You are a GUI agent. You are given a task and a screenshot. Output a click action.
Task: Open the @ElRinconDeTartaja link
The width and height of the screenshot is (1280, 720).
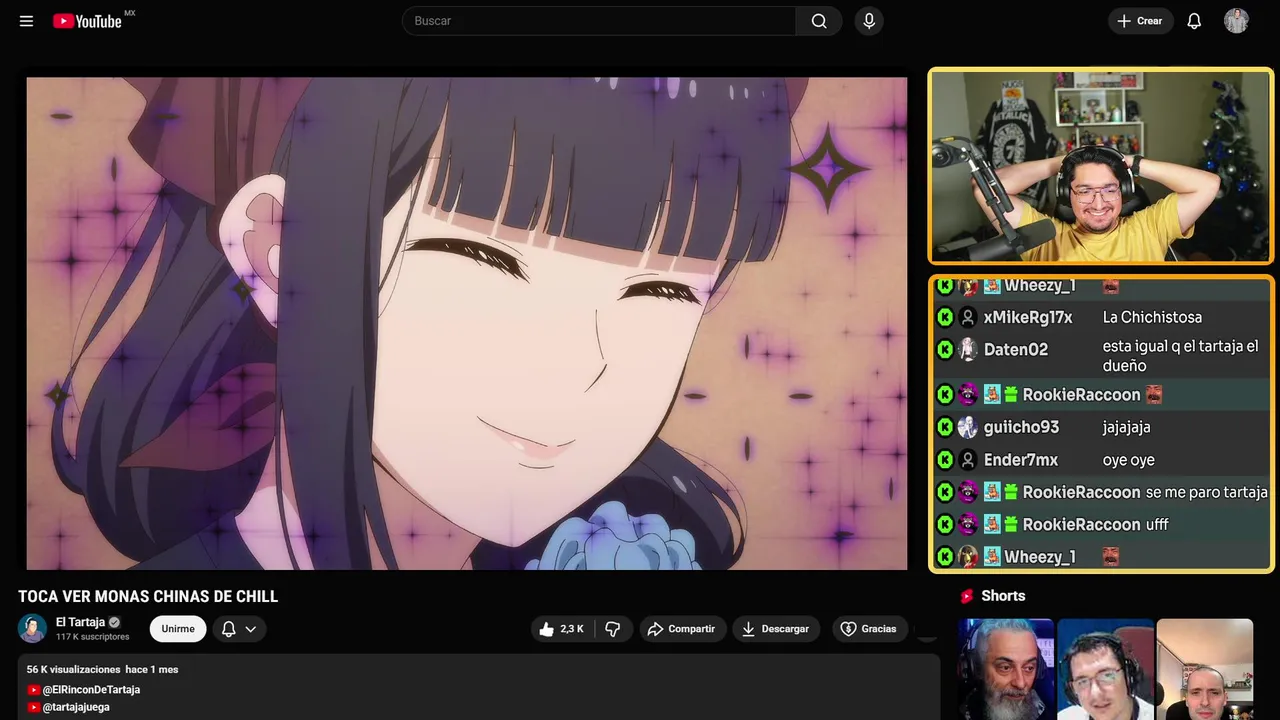91,690
